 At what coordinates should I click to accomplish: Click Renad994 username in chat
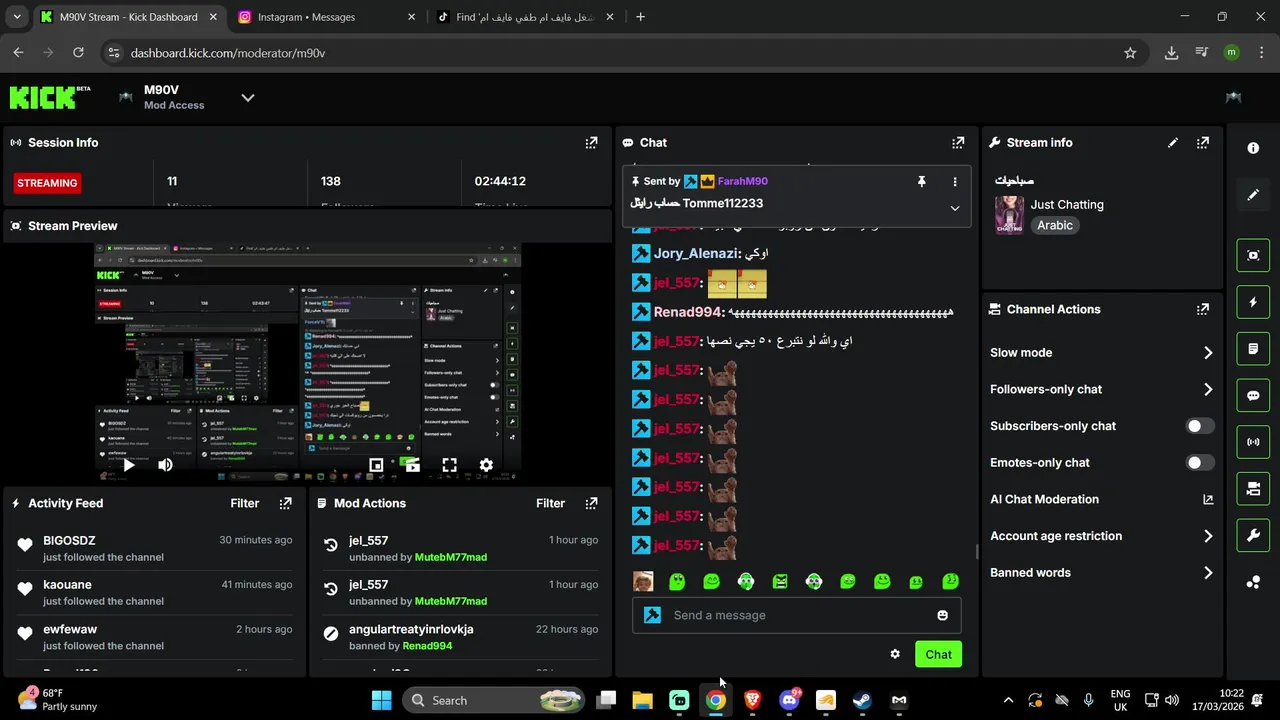click(688, 312)
